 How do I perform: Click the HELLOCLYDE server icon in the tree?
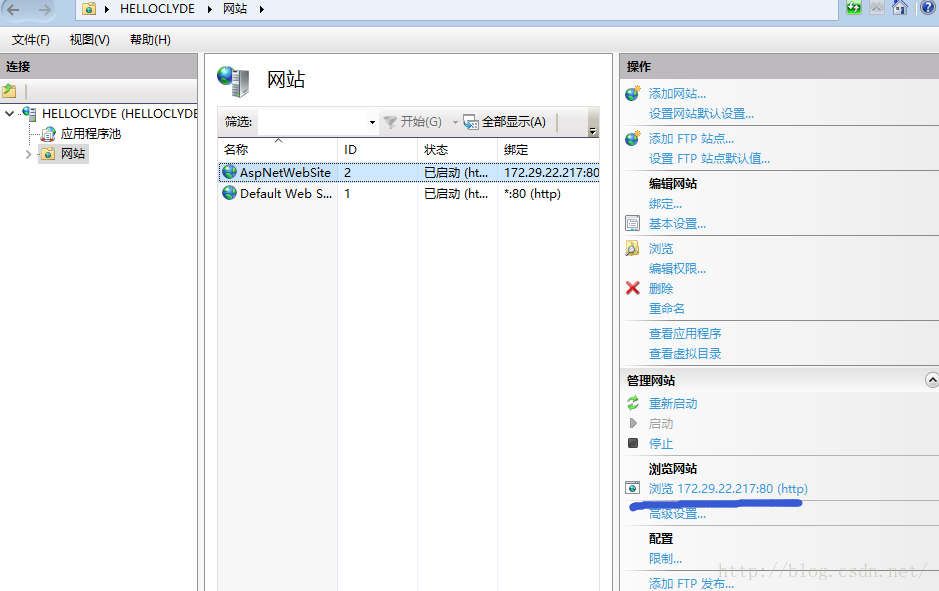point(29,113)
